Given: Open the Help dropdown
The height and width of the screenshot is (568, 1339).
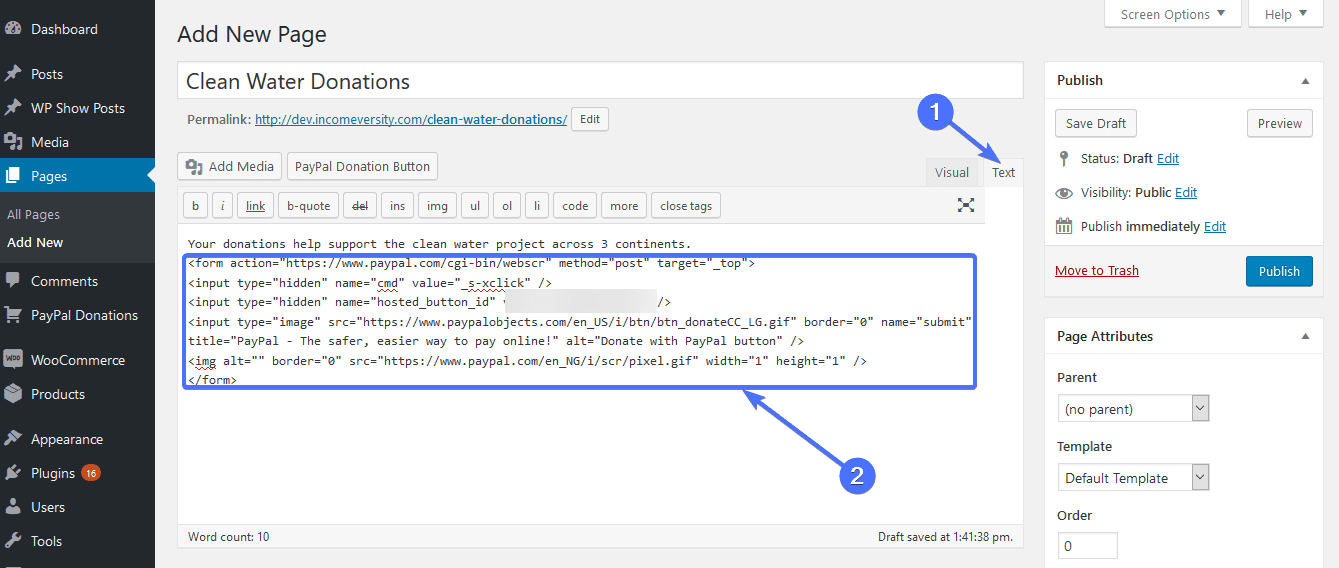Looking at the screenshot, I should 1285,14.
